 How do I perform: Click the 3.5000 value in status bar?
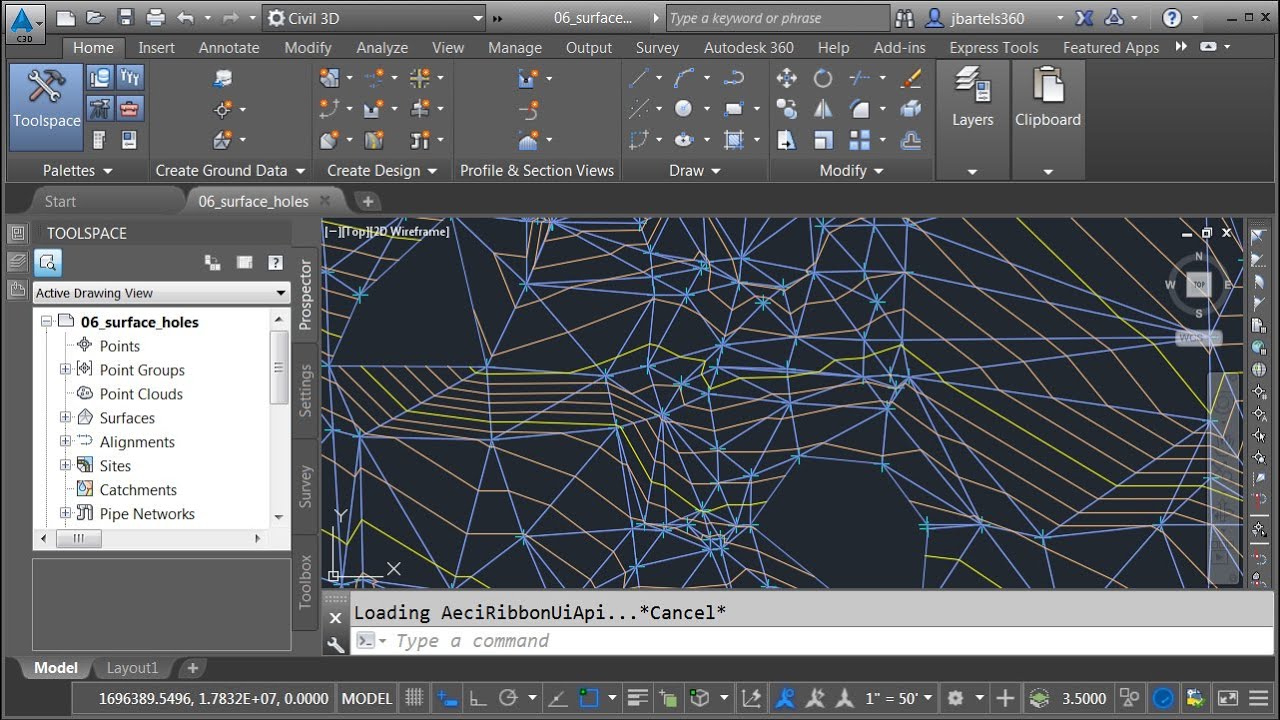pos(1084,698)
